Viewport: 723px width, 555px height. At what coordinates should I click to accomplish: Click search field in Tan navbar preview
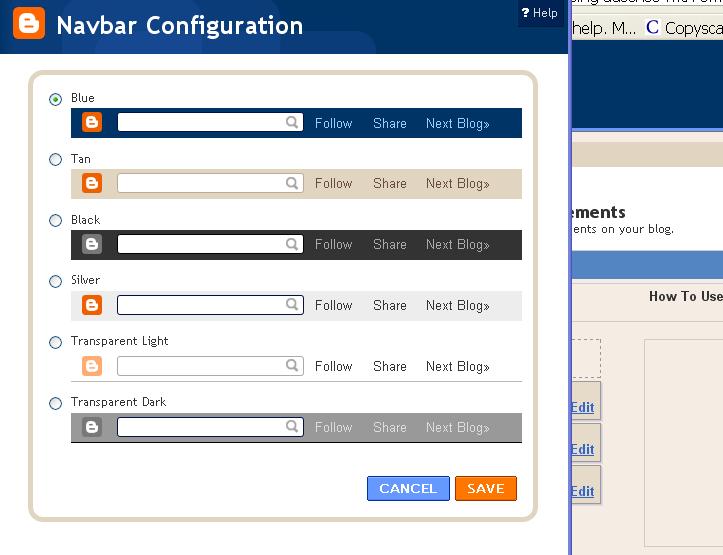[x=210, y=183]
